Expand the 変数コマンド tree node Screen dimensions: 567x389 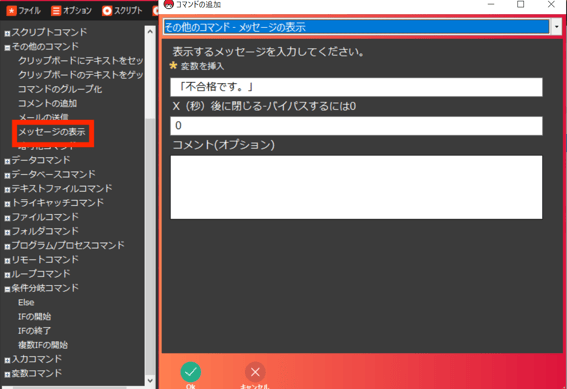7,375
